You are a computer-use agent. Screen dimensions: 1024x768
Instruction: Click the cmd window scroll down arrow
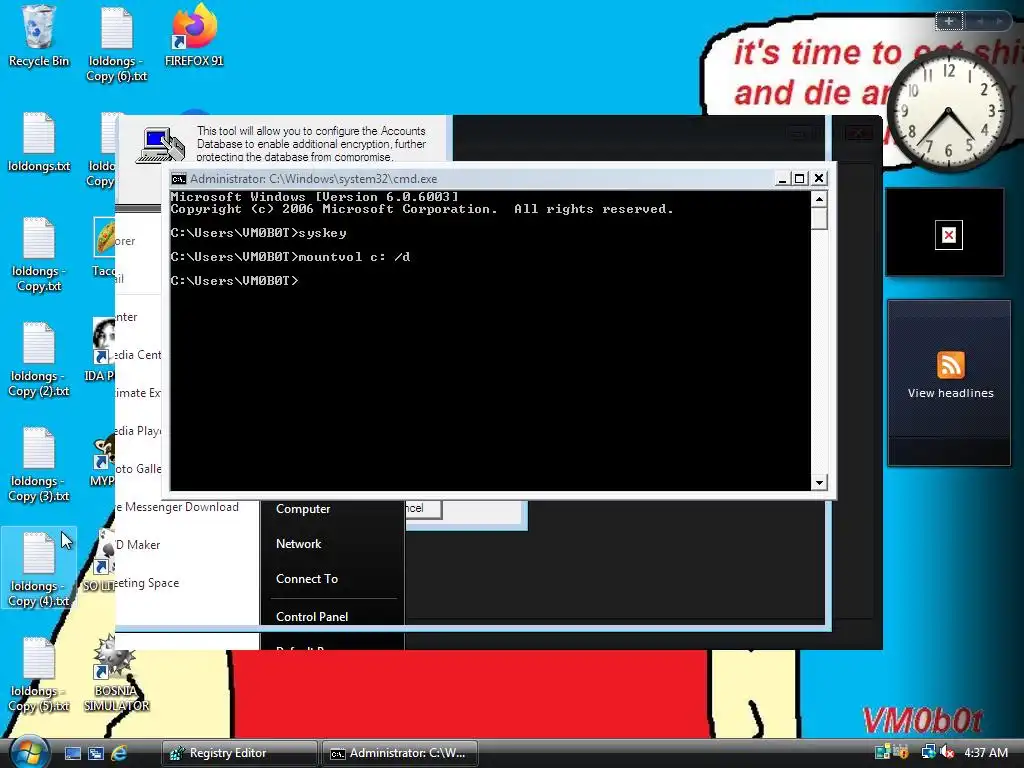click(819, 483)
